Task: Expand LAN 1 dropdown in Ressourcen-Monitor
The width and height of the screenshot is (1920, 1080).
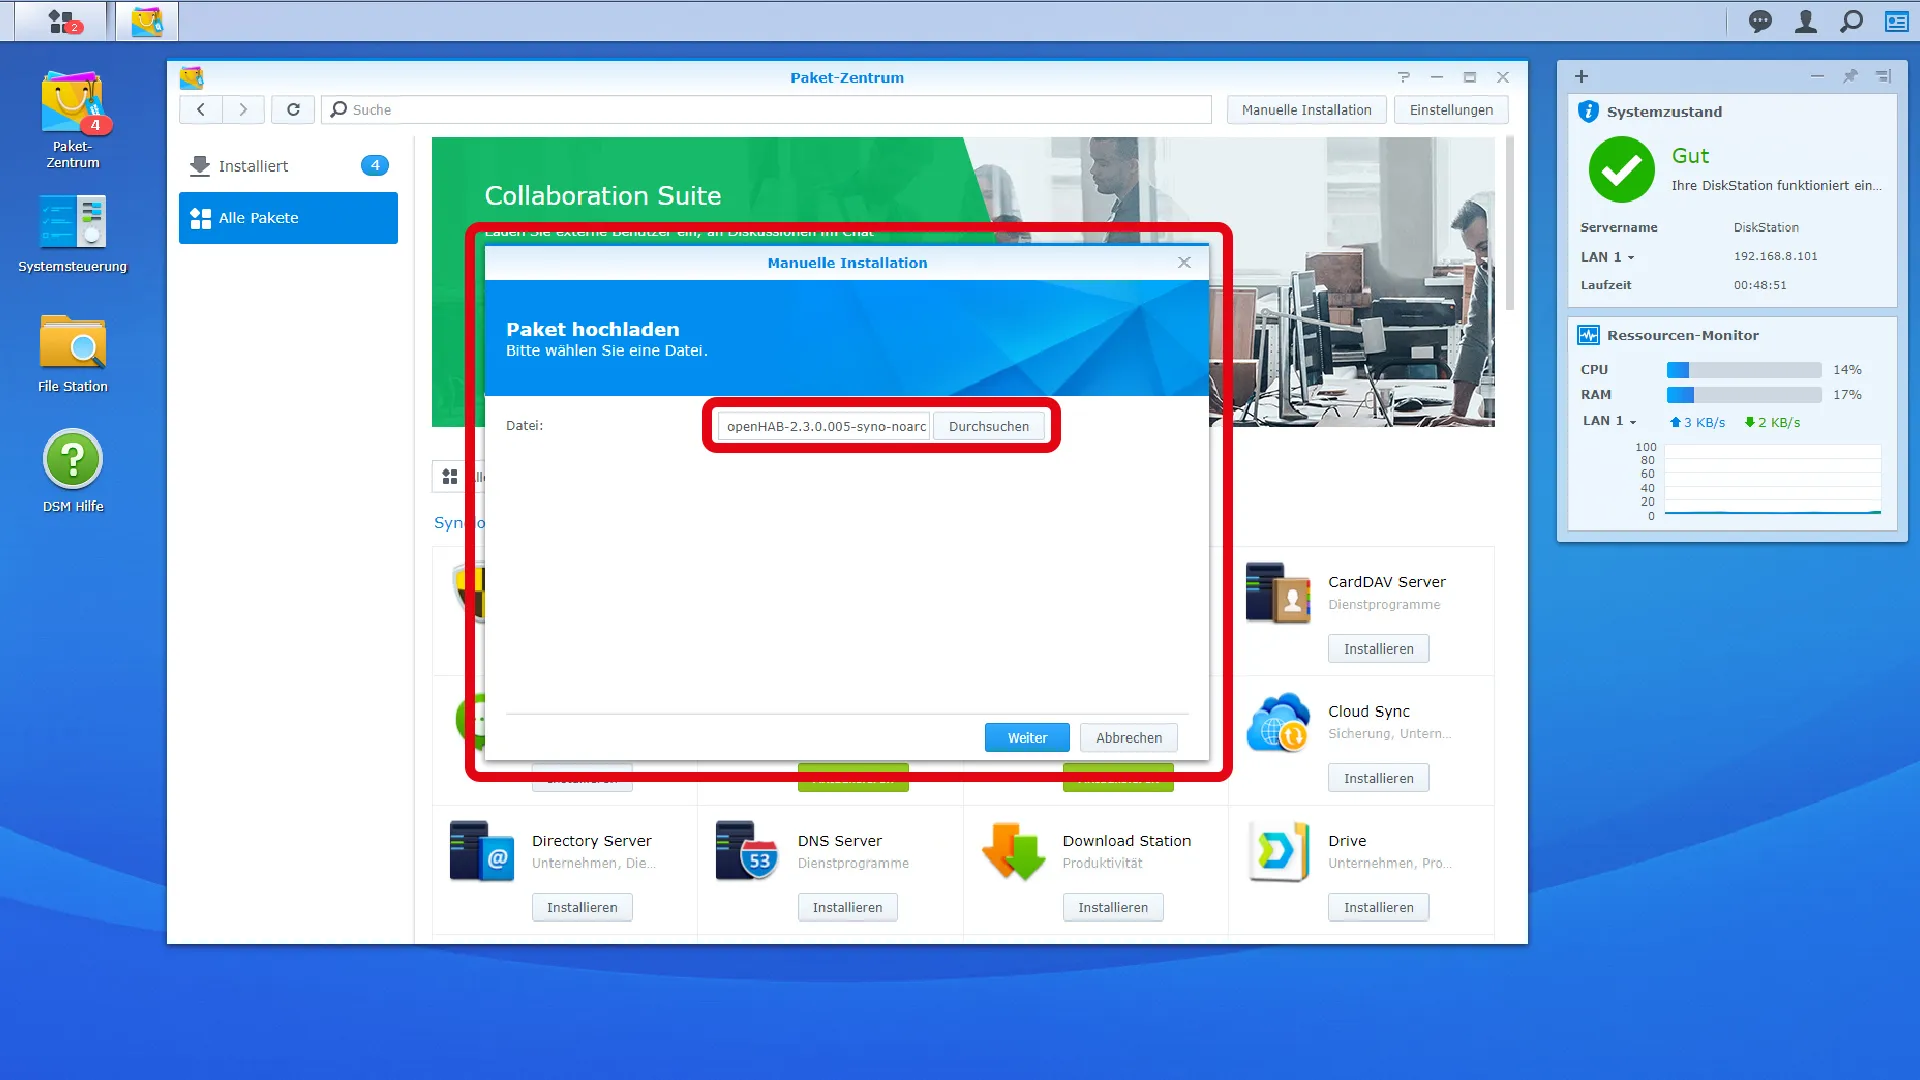Action: 1610,421
